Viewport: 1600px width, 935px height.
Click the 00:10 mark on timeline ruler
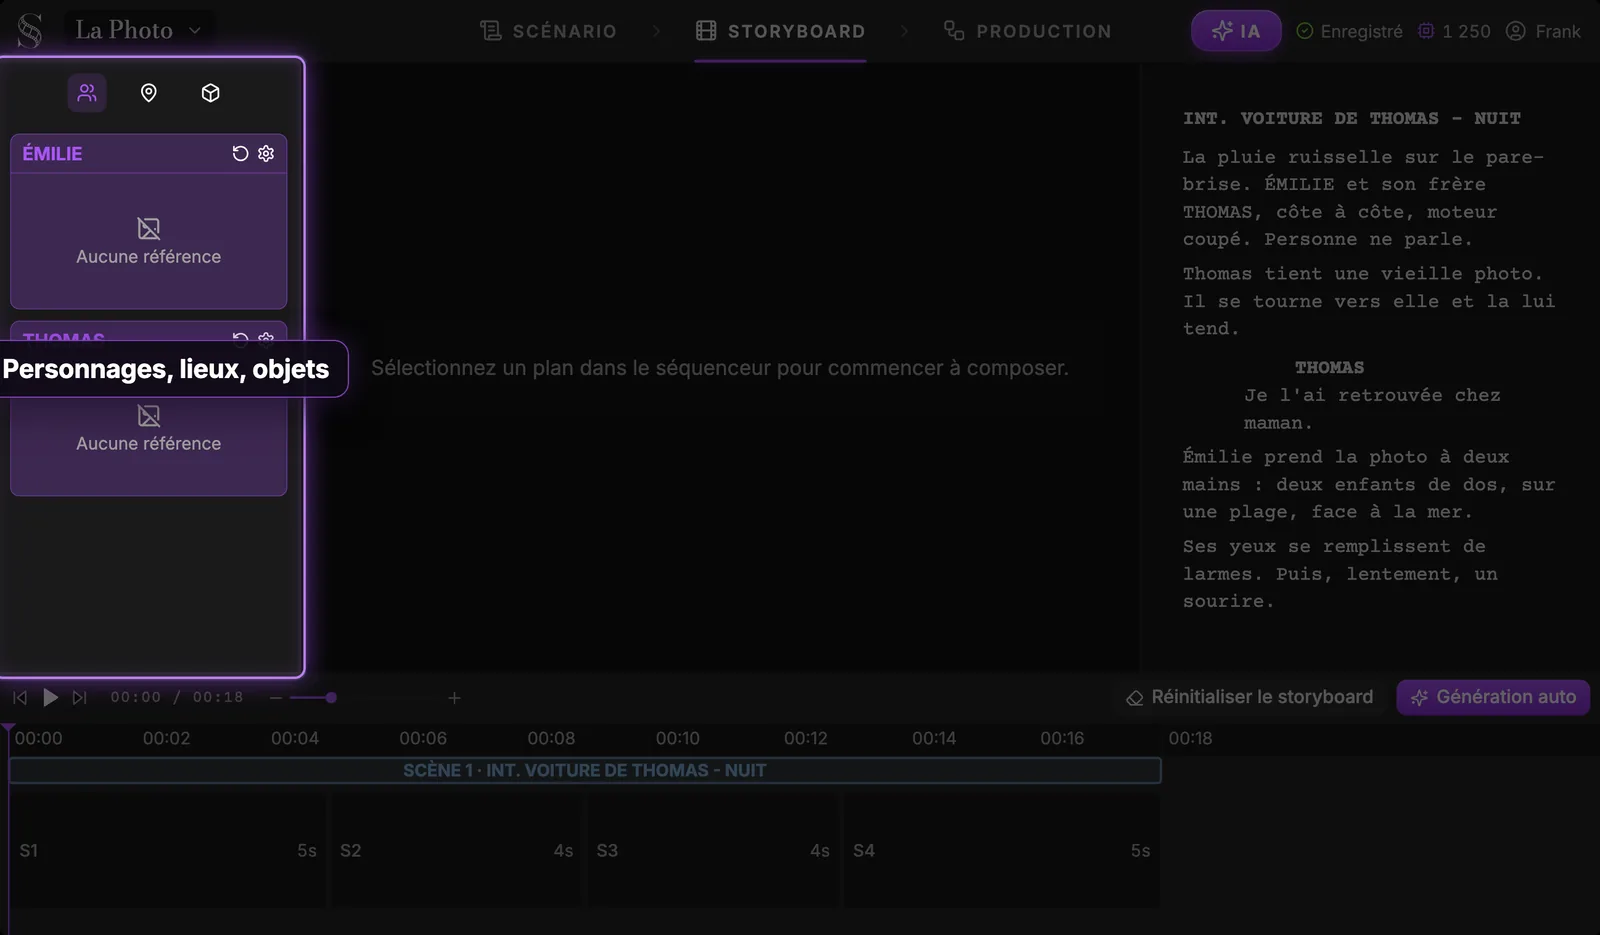pos(678,738)
